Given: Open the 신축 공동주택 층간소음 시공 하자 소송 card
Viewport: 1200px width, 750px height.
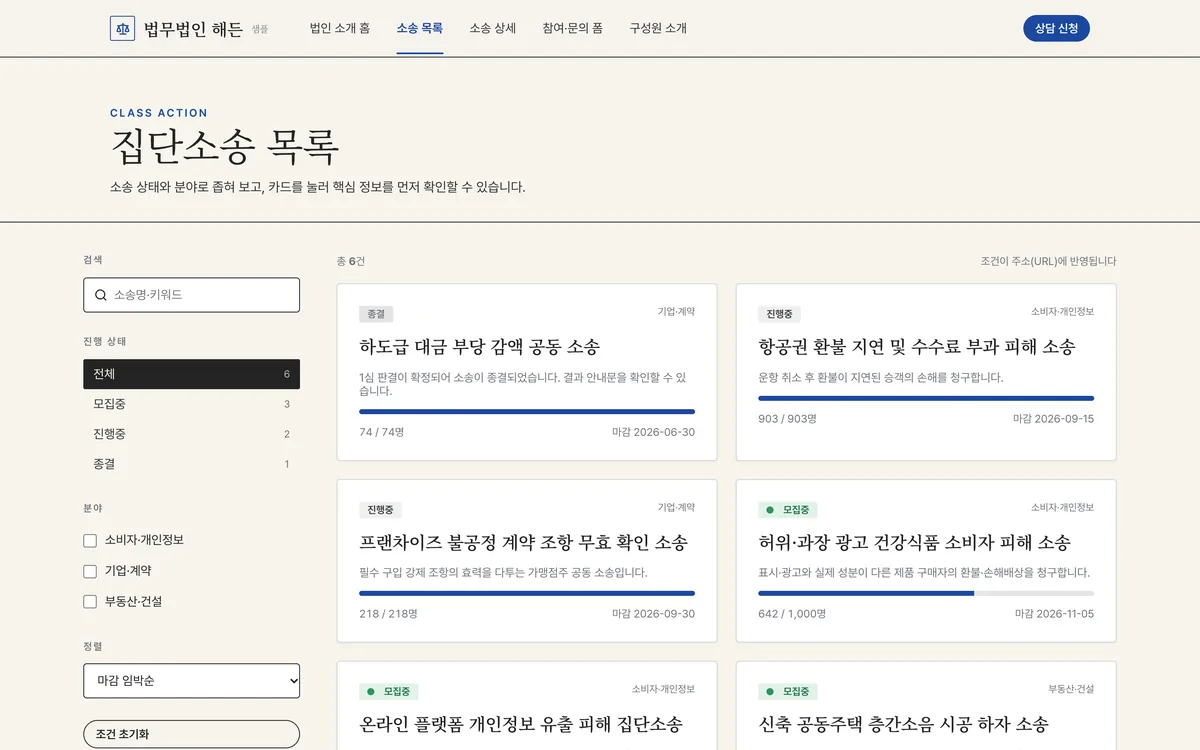Looking at the screenshot, I should point(926,706).
